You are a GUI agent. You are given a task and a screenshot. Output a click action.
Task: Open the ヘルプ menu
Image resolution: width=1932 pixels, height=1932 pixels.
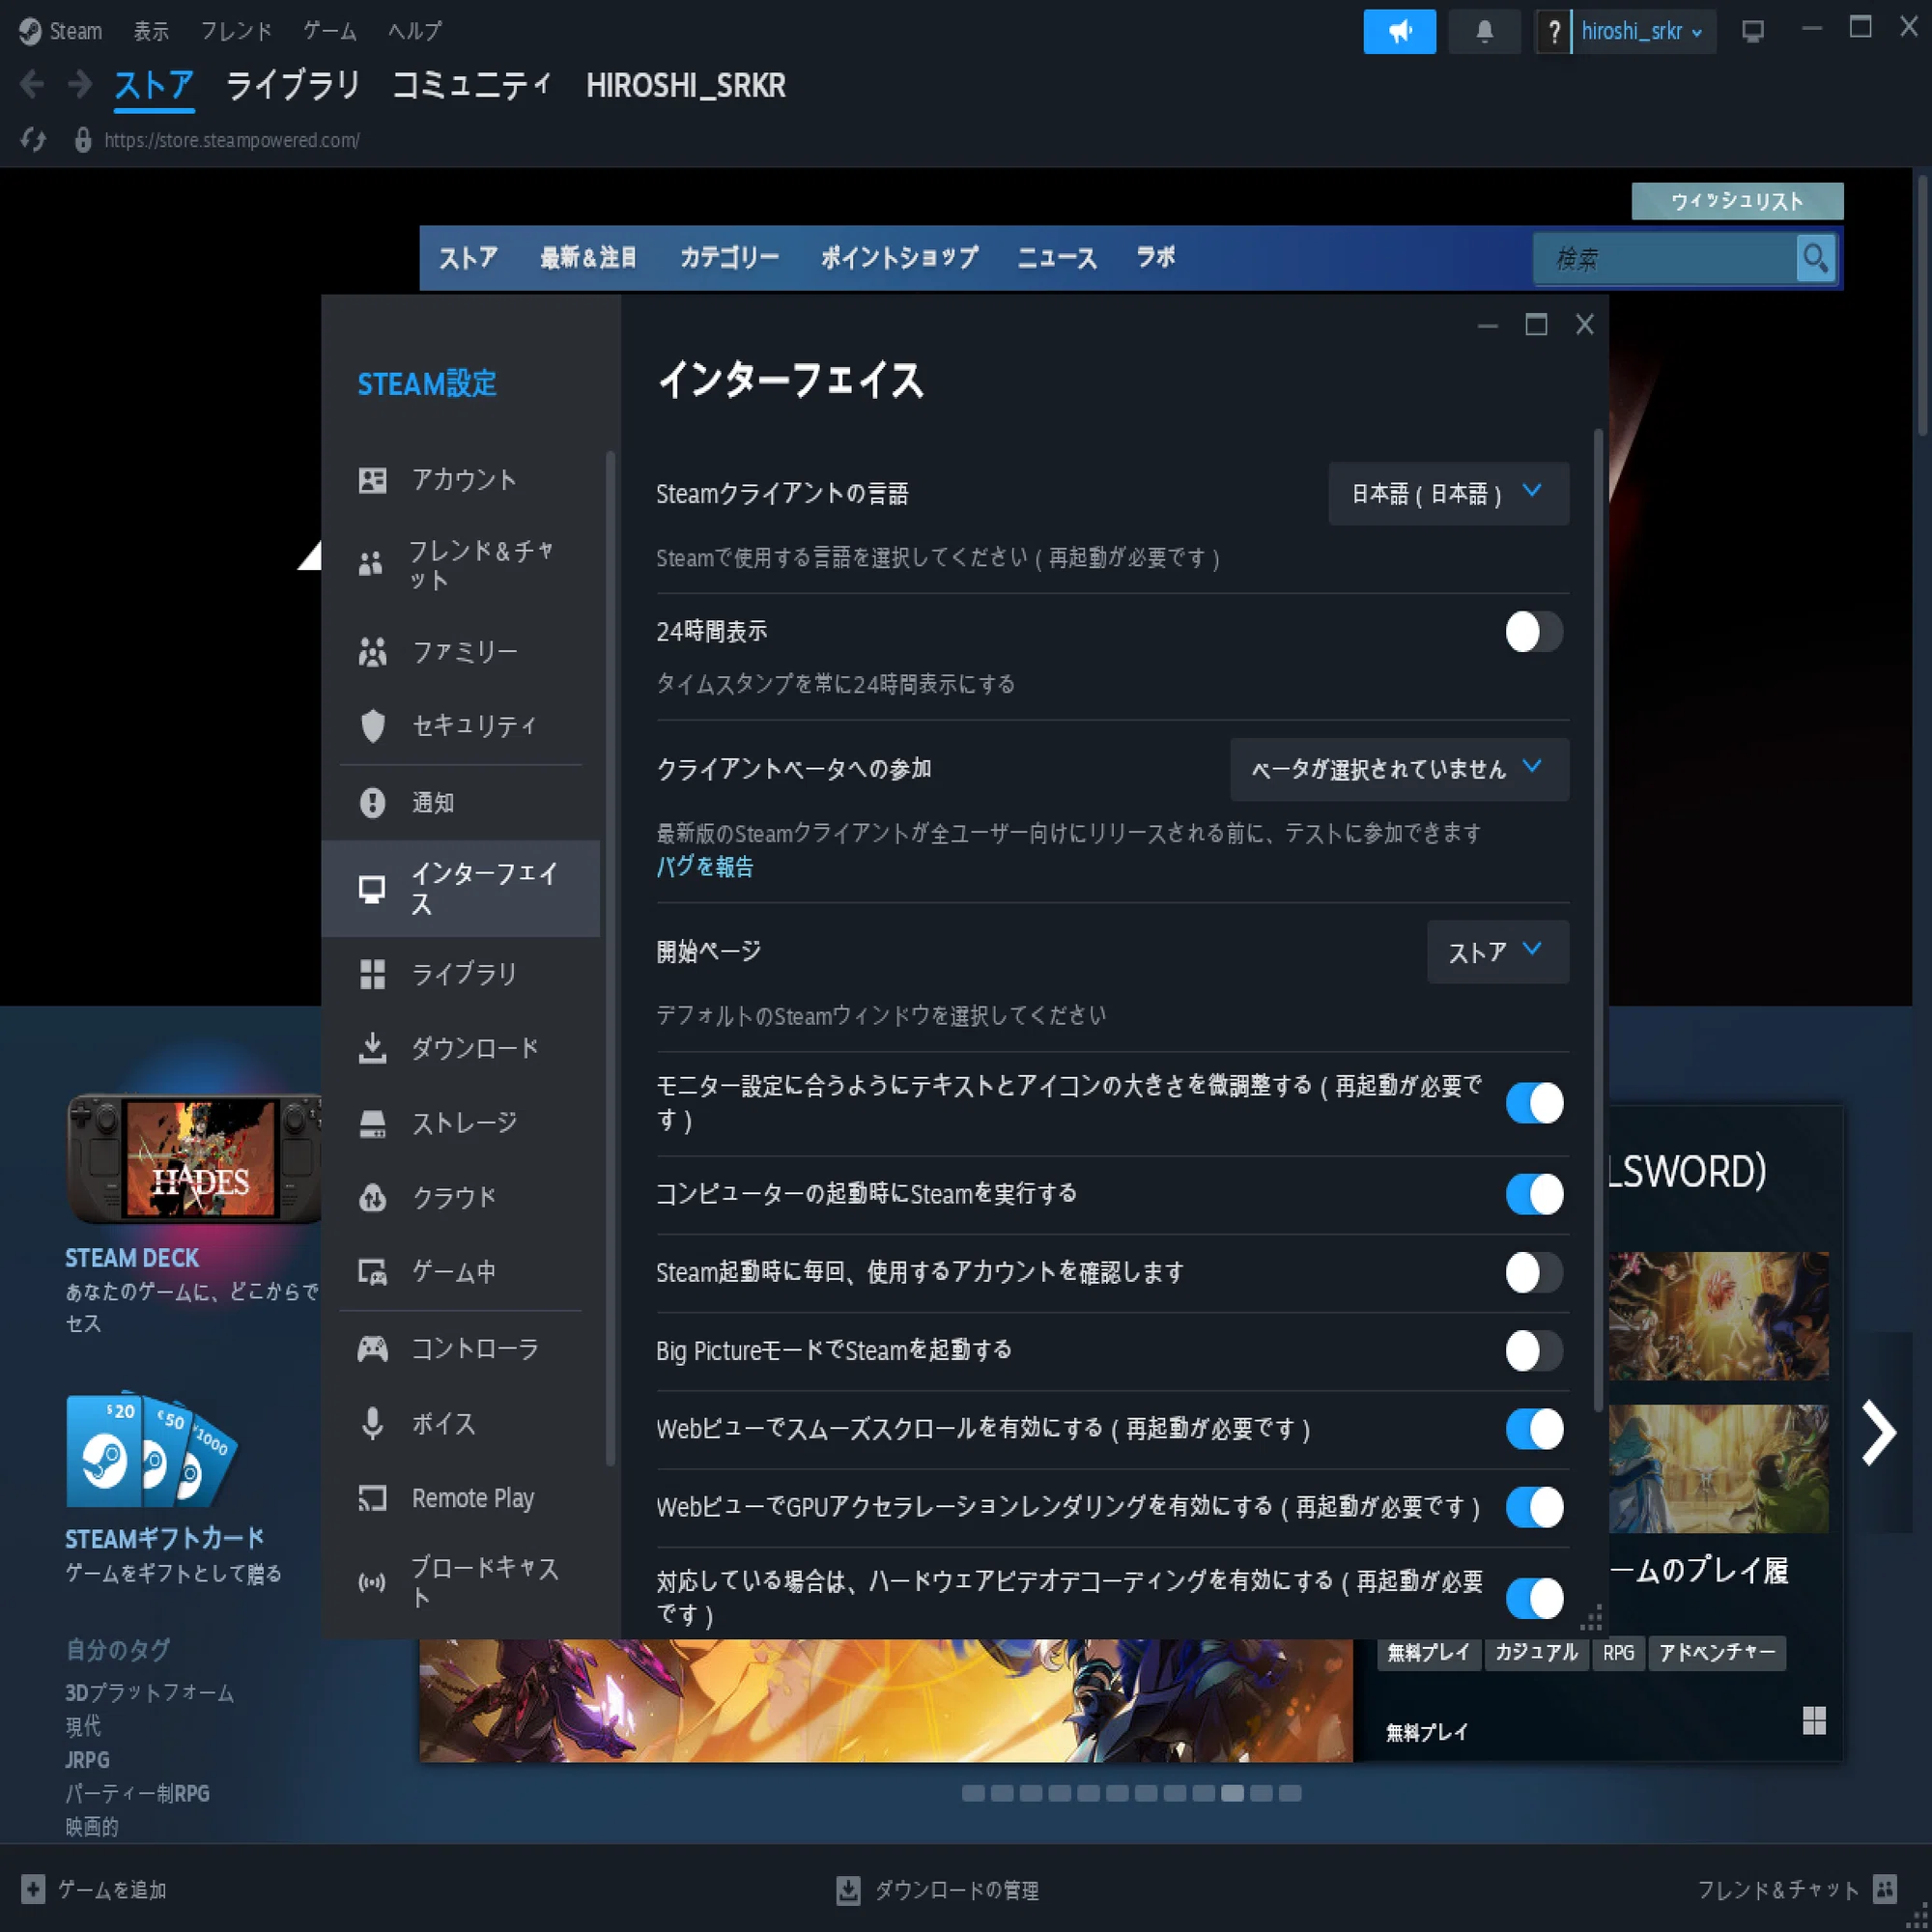click(x=414, y=31)
